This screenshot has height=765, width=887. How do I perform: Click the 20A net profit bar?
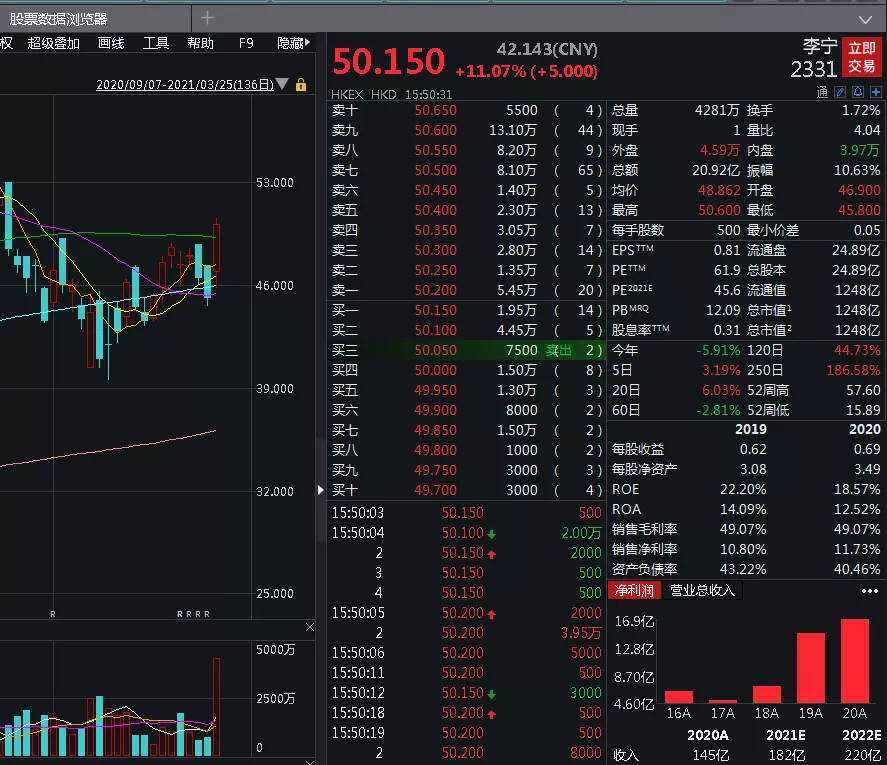tap(855, 661)
